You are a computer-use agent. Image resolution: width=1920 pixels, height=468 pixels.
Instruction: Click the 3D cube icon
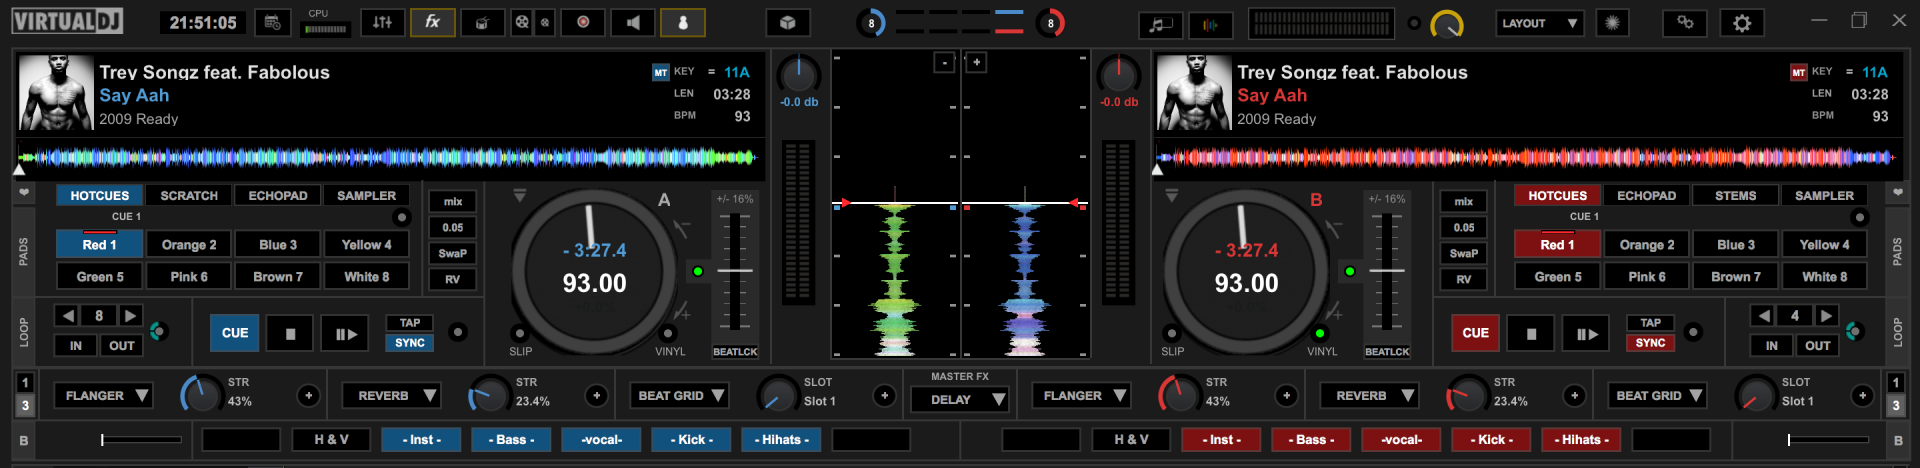pos(788,22)
